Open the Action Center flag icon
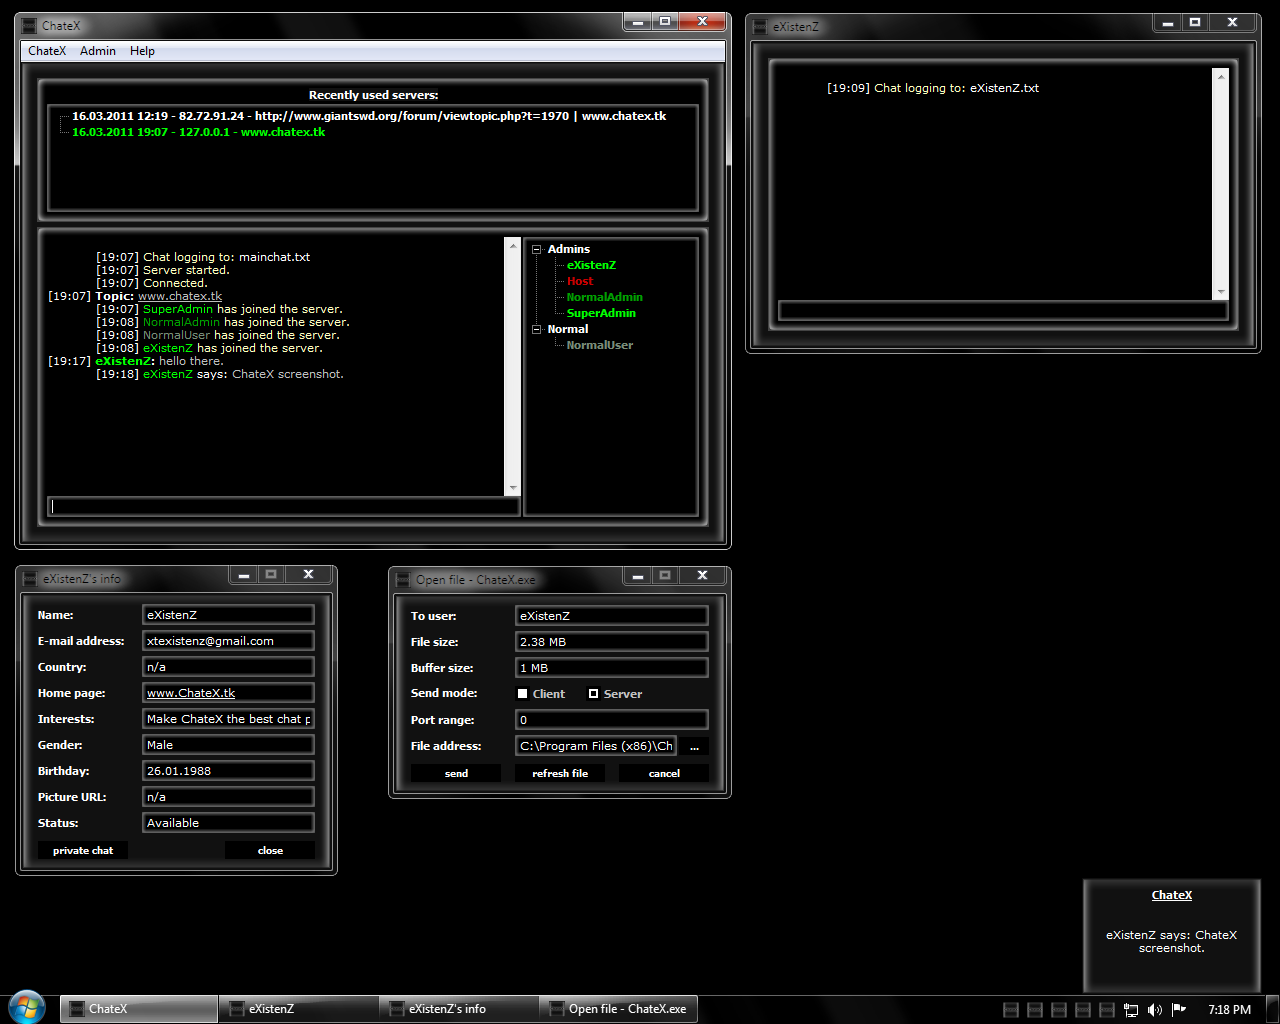1280x1024 pixels. pyautogui.click(x=1179, y=1010)
